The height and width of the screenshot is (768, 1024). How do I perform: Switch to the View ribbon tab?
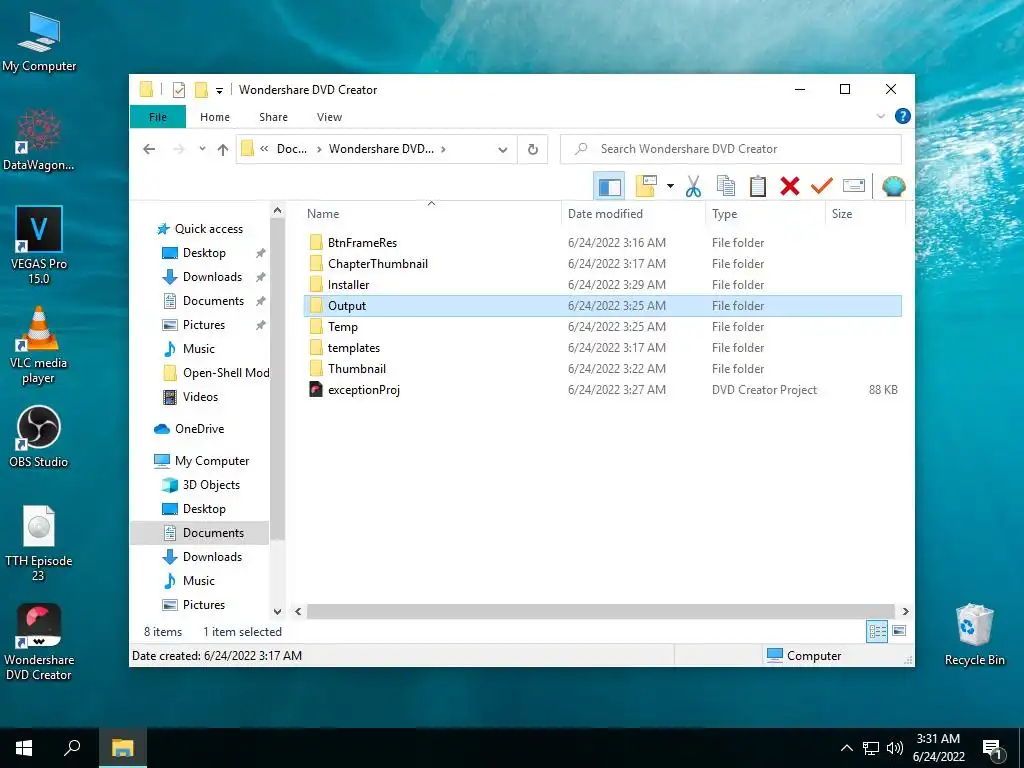coord(329,117)
